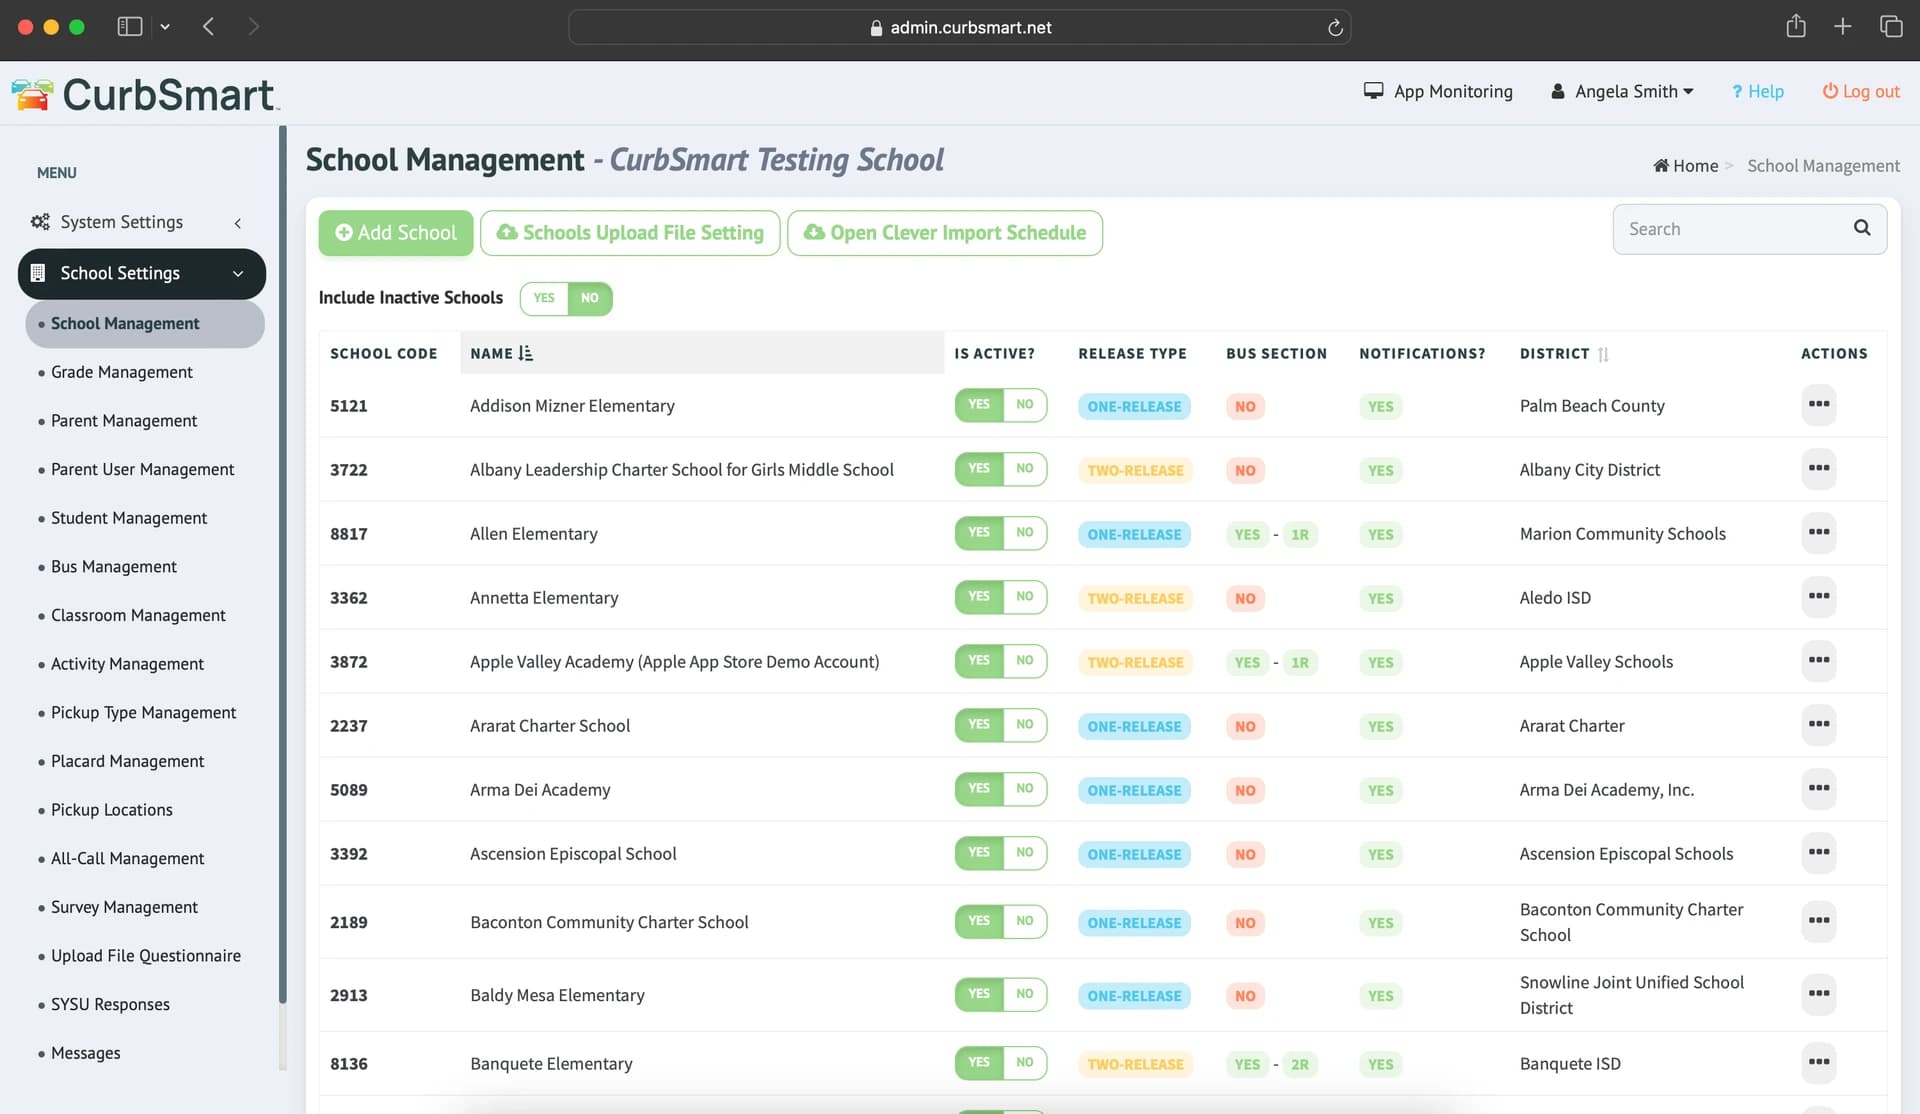
Task: Open actions menu for Albany Leadership Charter School
Action: 1818,469
